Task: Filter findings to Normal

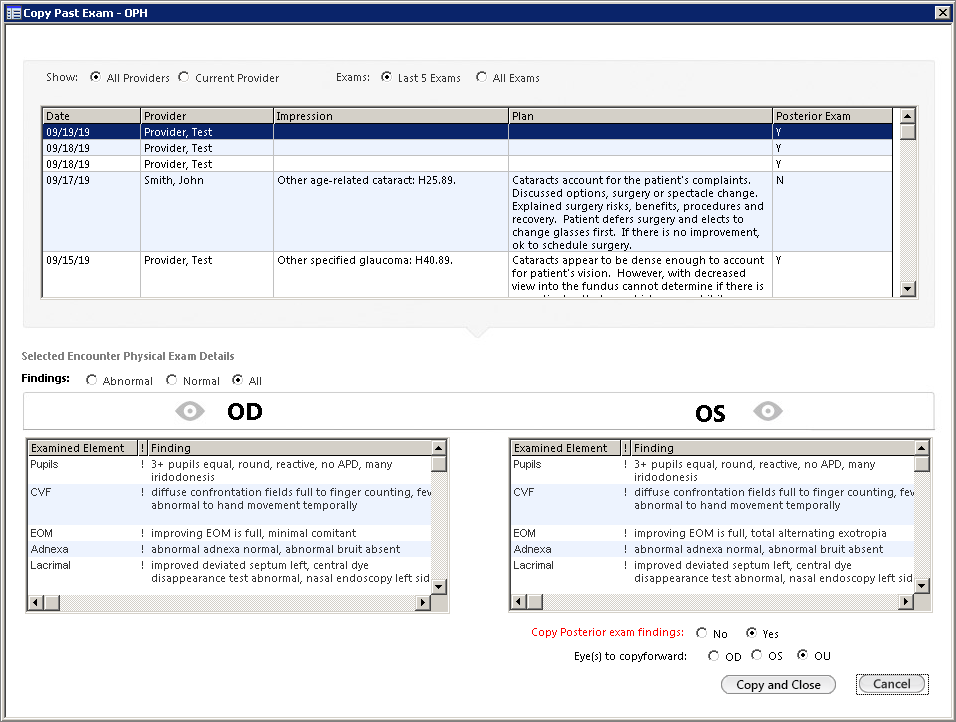Action: (172, 380)
